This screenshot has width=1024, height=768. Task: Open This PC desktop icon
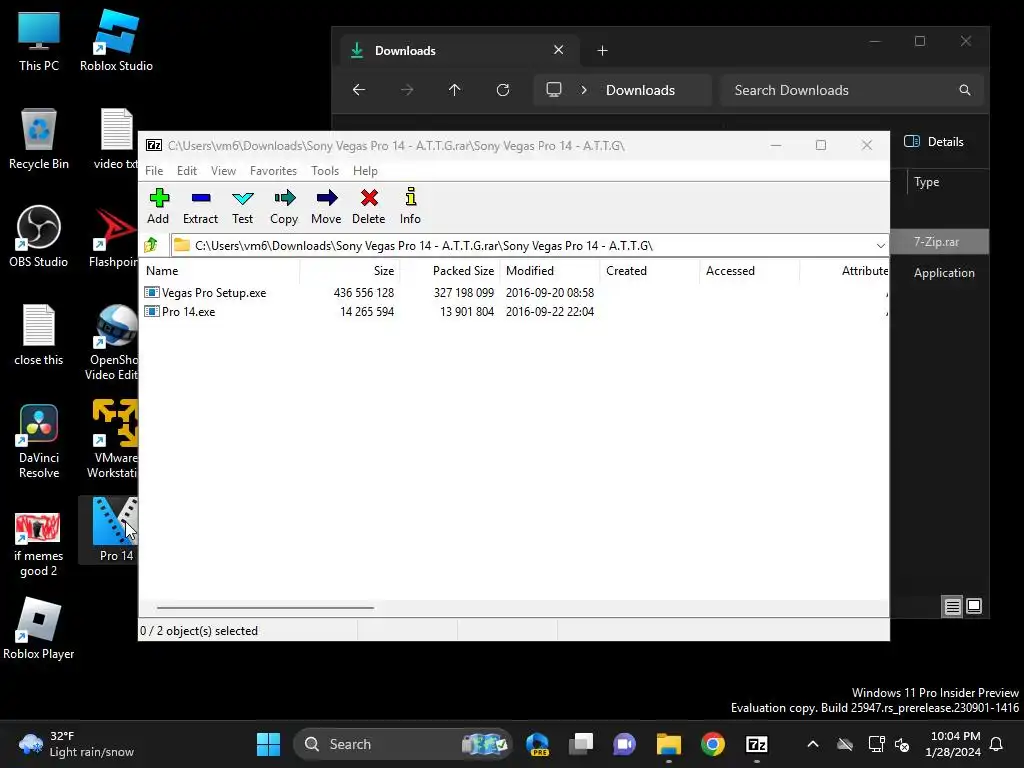[x=39, y=40]
